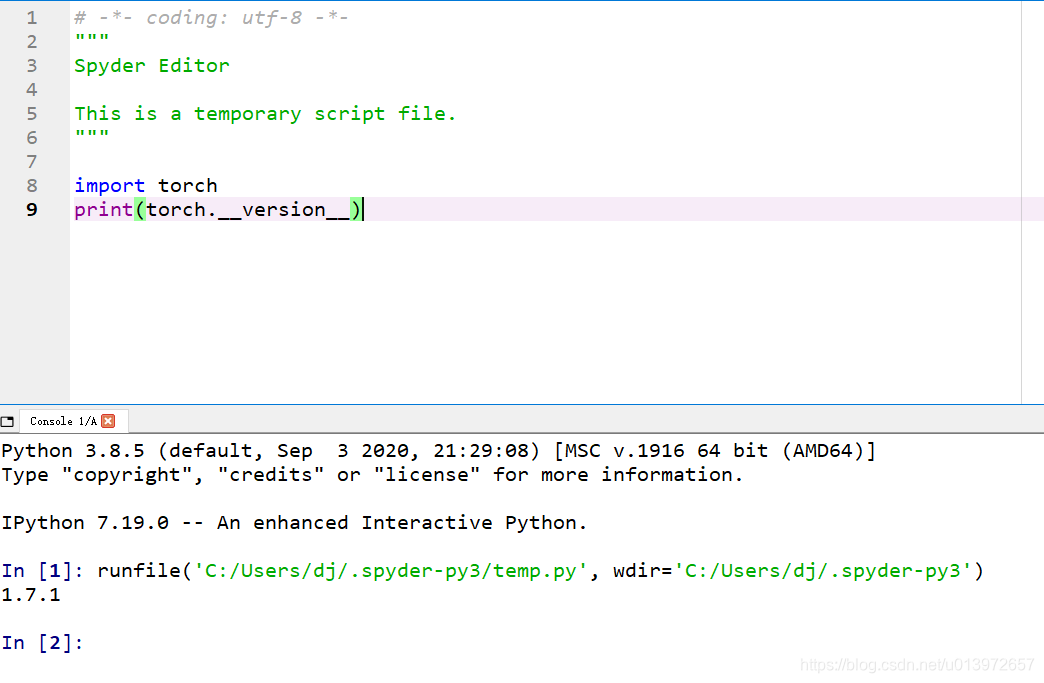Click the line number 1 in the gutter
The height and width of the screenshot is (683, 1044).
(x=31, y=16)
